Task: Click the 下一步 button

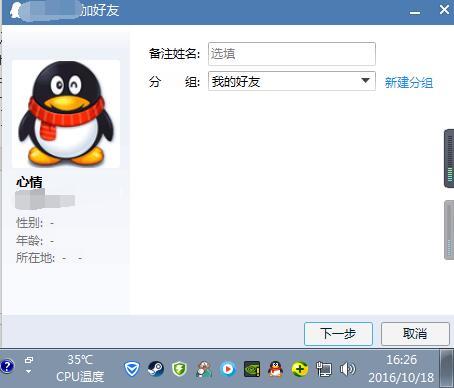Action: pyautogui.click(x=338, y=334)
